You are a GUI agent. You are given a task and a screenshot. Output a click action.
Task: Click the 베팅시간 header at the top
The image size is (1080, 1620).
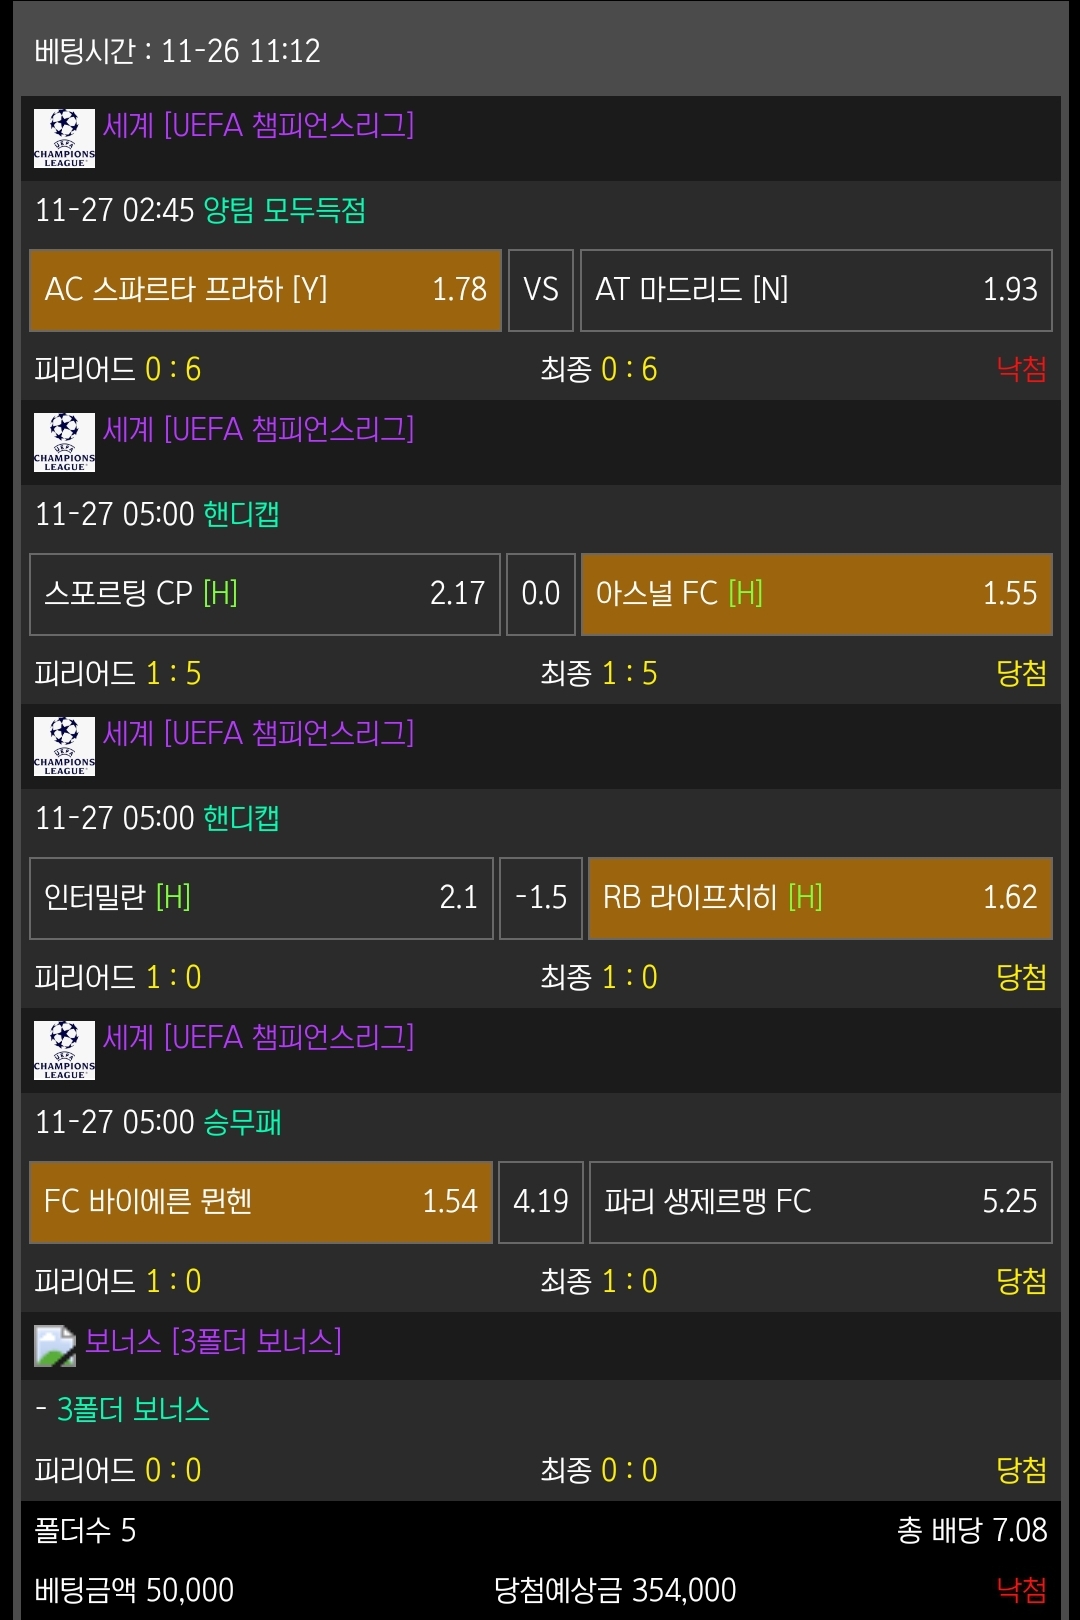click(x=177, y=51)
